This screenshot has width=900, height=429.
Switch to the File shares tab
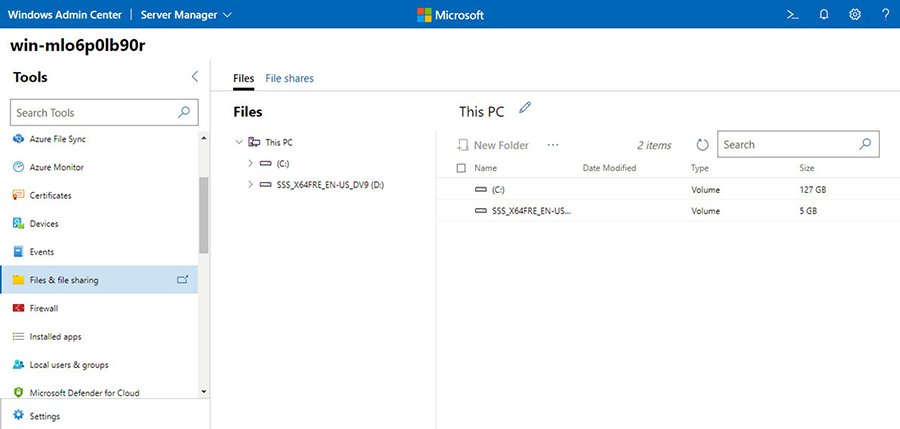click(289, 79)
